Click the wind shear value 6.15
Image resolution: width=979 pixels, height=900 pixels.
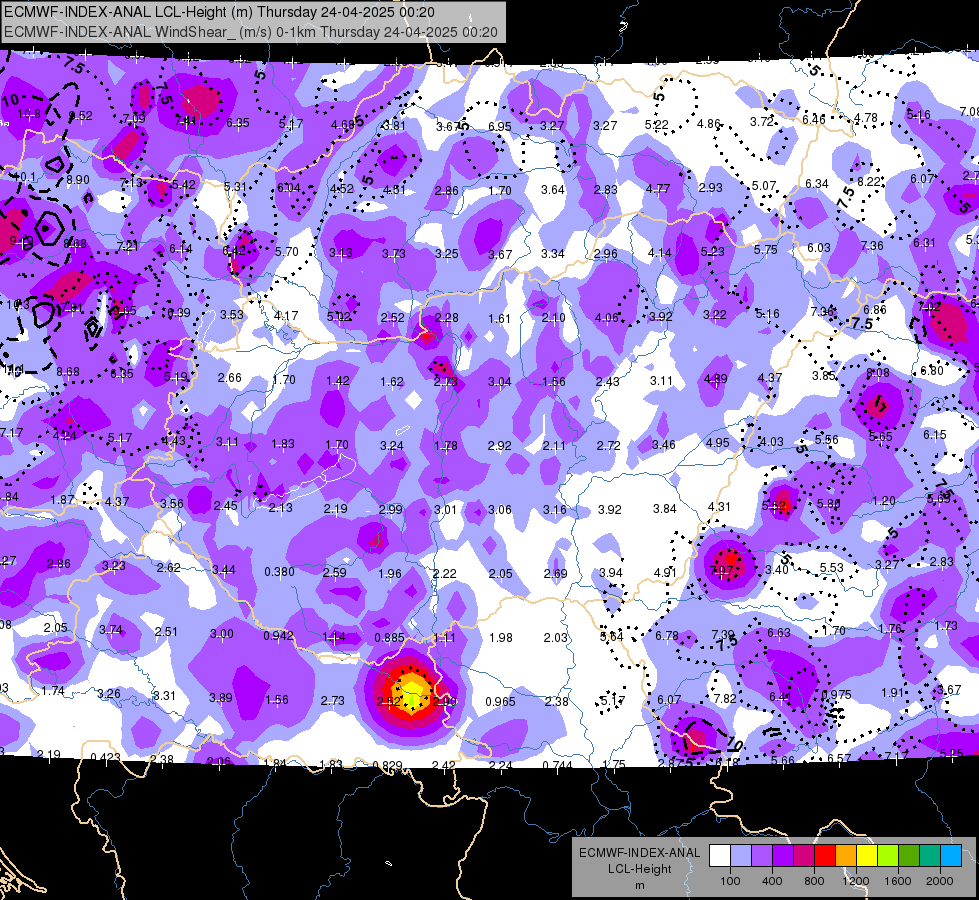click(935, 435)
